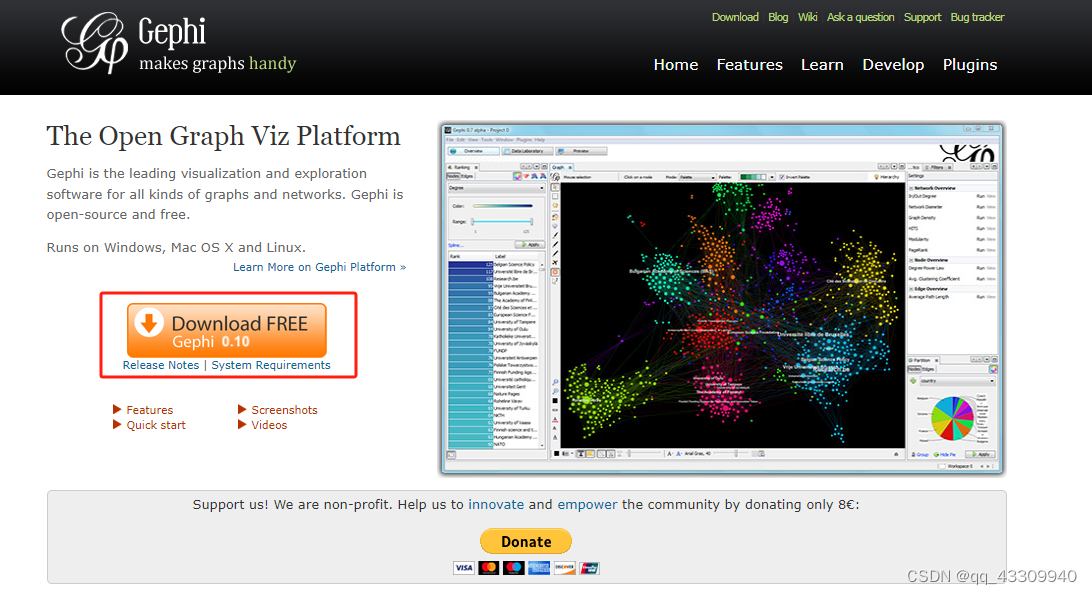Go to Plugins in the main navigation
Viewport: 1092px width, 594px height.
pos(969,65)
